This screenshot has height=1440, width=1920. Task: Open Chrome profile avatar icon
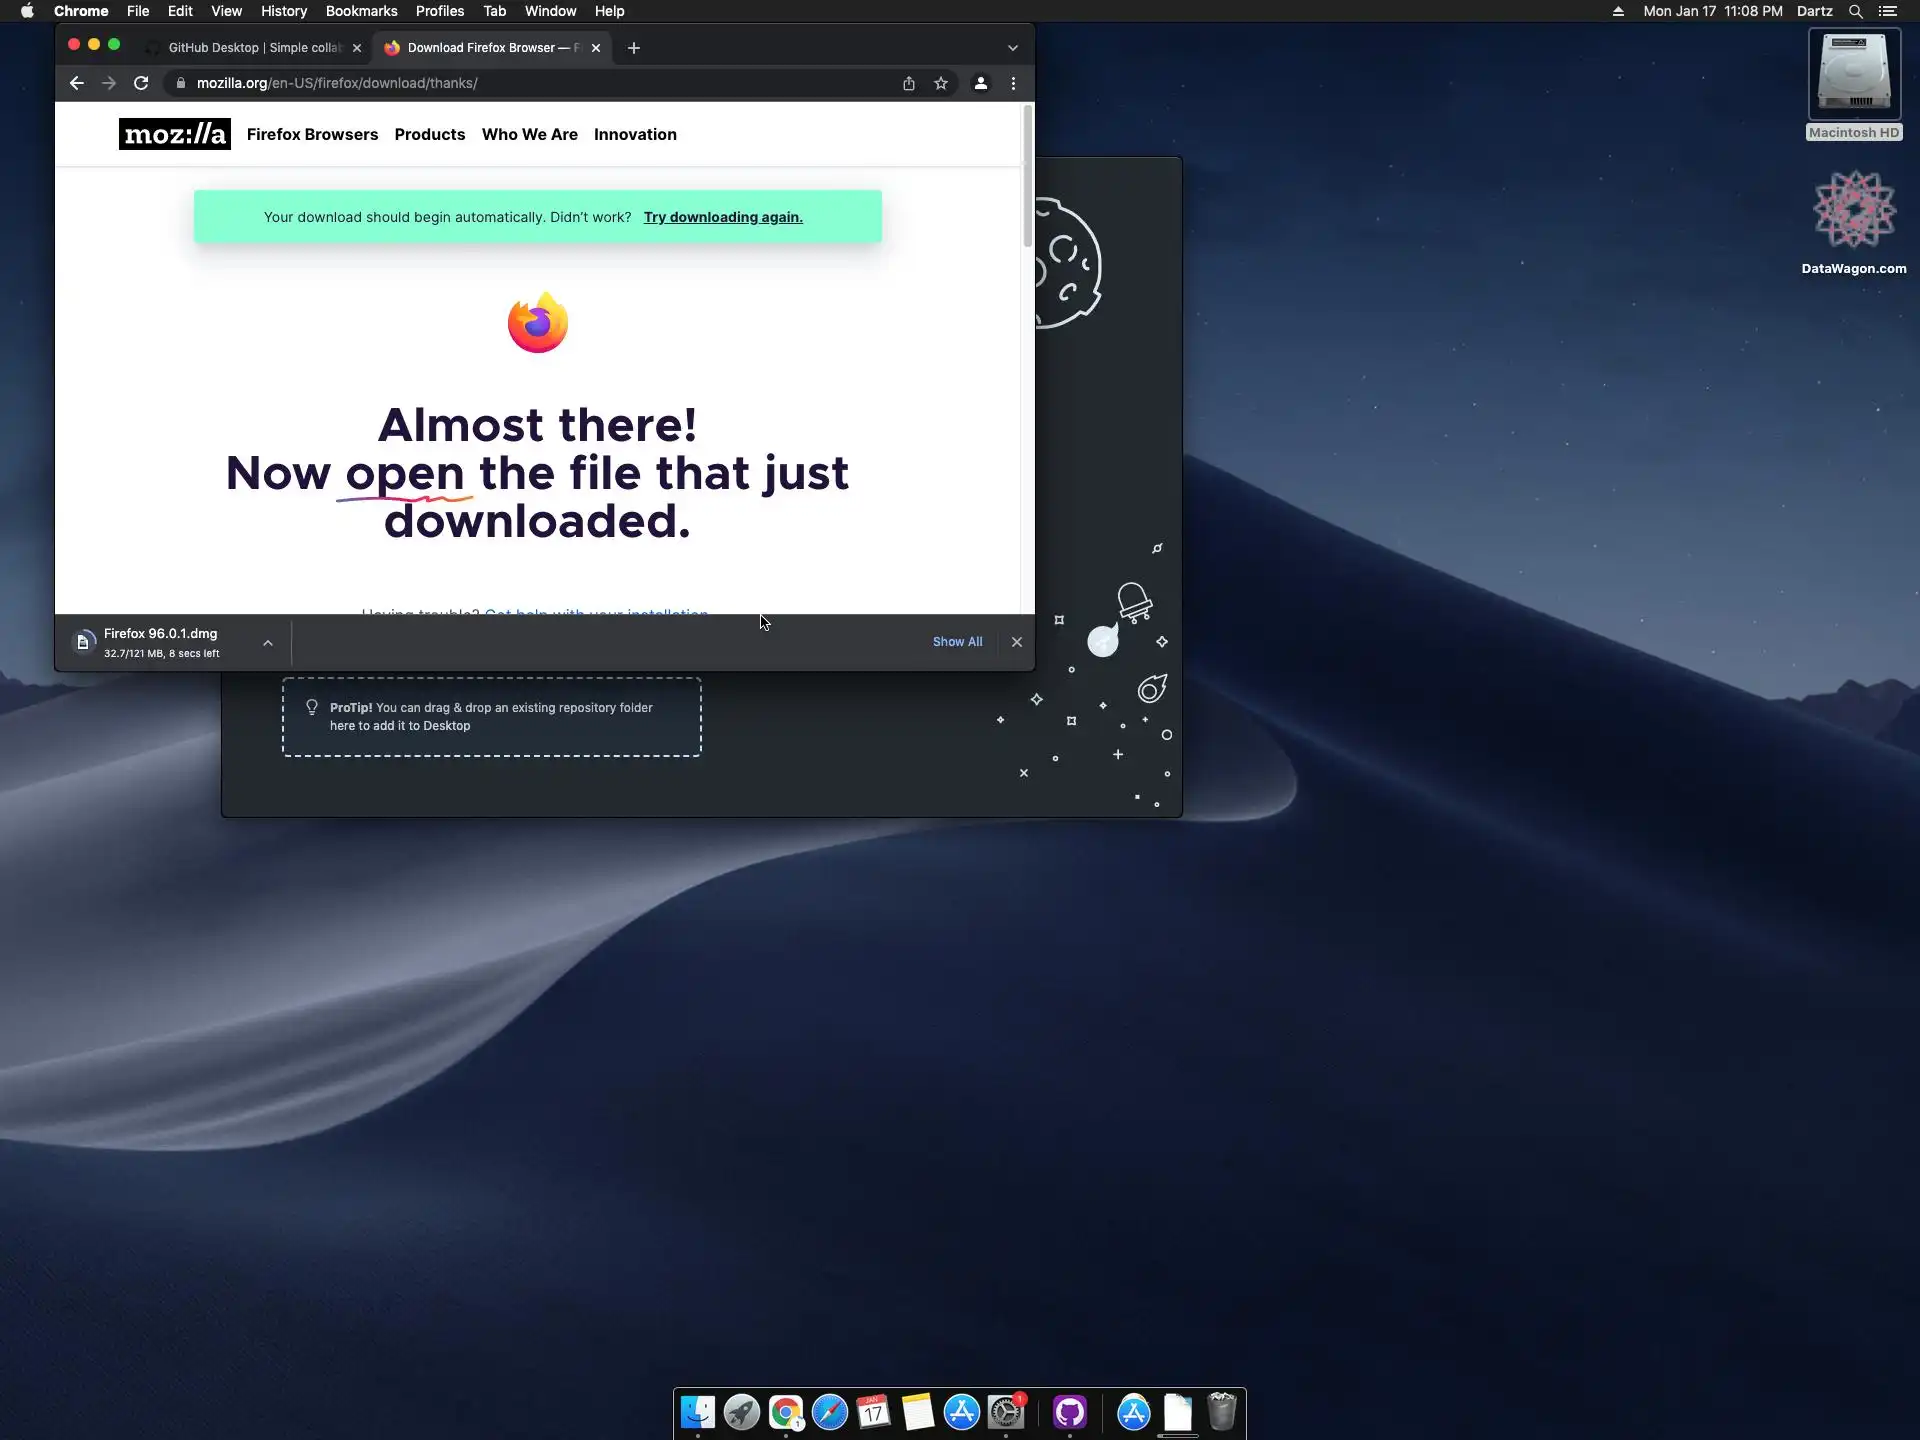(x=980, y=84)
